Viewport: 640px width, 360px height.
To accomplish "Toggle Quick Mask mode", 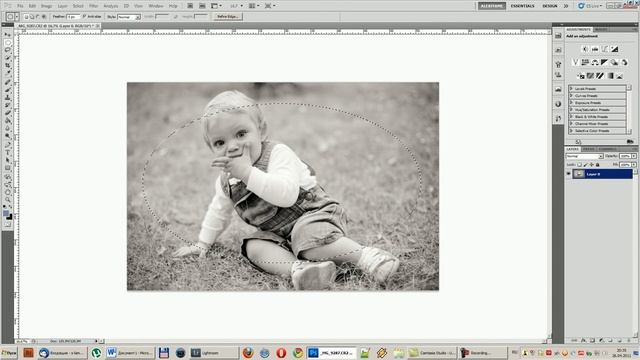I will (x=8, y=224).
